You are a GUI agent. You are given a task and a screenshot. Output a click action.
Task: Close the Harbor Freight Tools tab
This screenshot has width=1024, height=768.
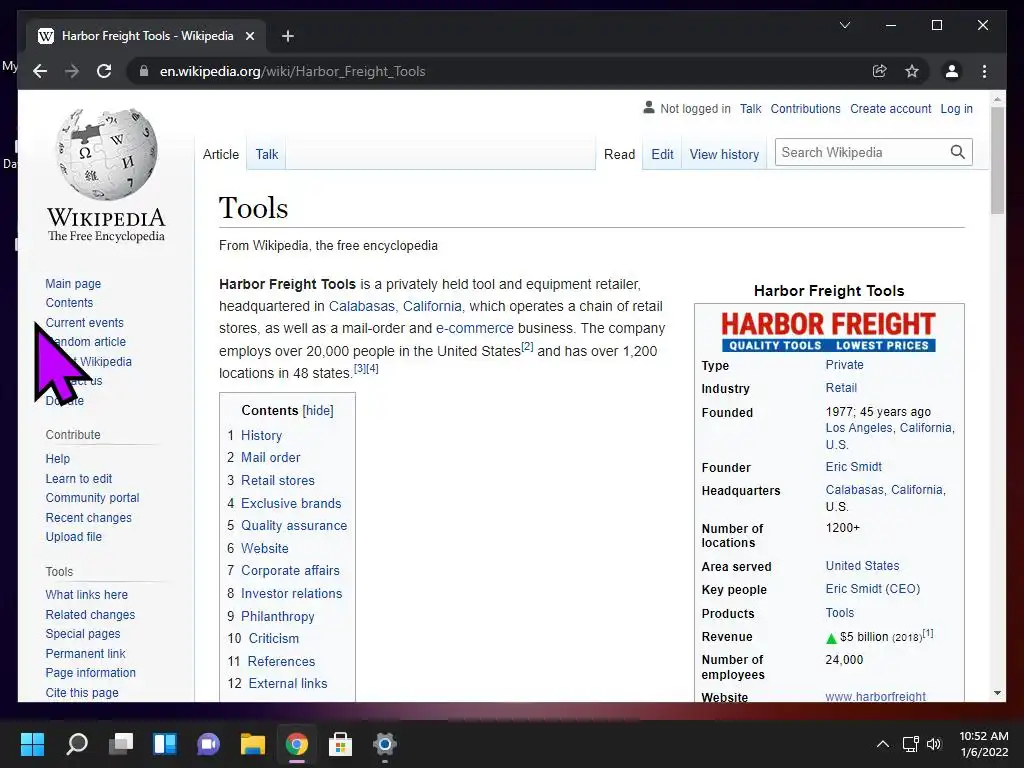click(x=249, y=36)
